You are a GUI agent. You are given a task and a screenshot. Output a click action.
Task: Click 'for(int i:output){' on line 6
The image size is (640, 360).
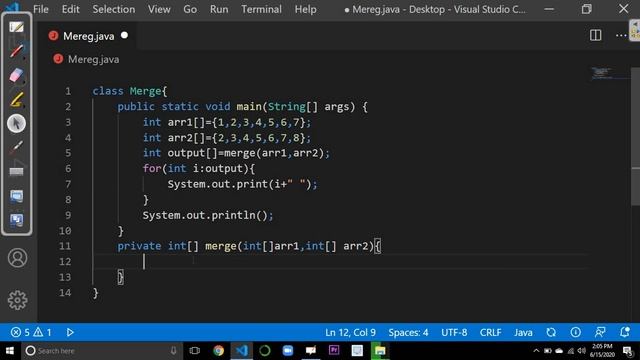[x=199, y=168]
